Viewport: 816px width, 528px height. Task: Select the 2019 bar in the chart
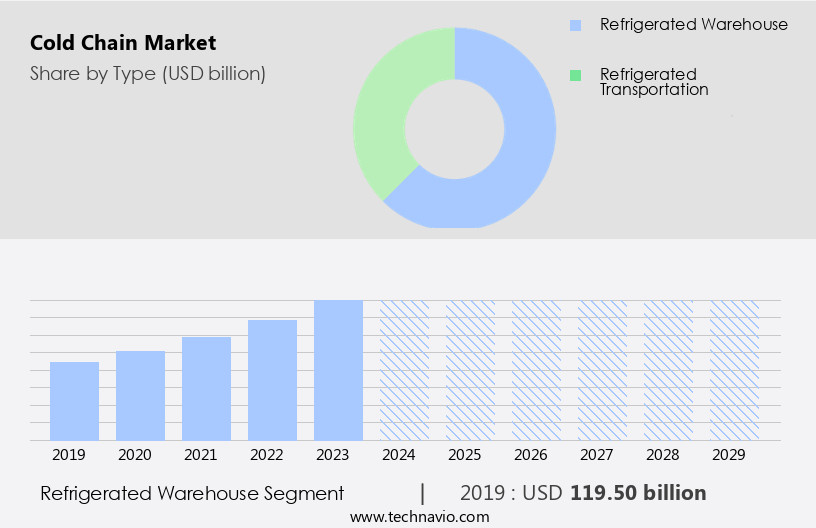tap(74, 401)
